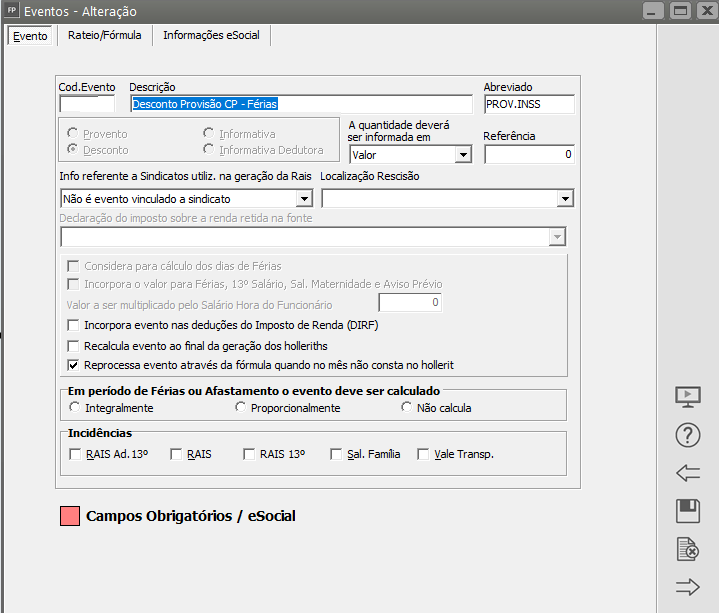The image size is (719, 613).
Task: Click the Abreviado field containing PROV.INSS
Action: click(528, 104)
